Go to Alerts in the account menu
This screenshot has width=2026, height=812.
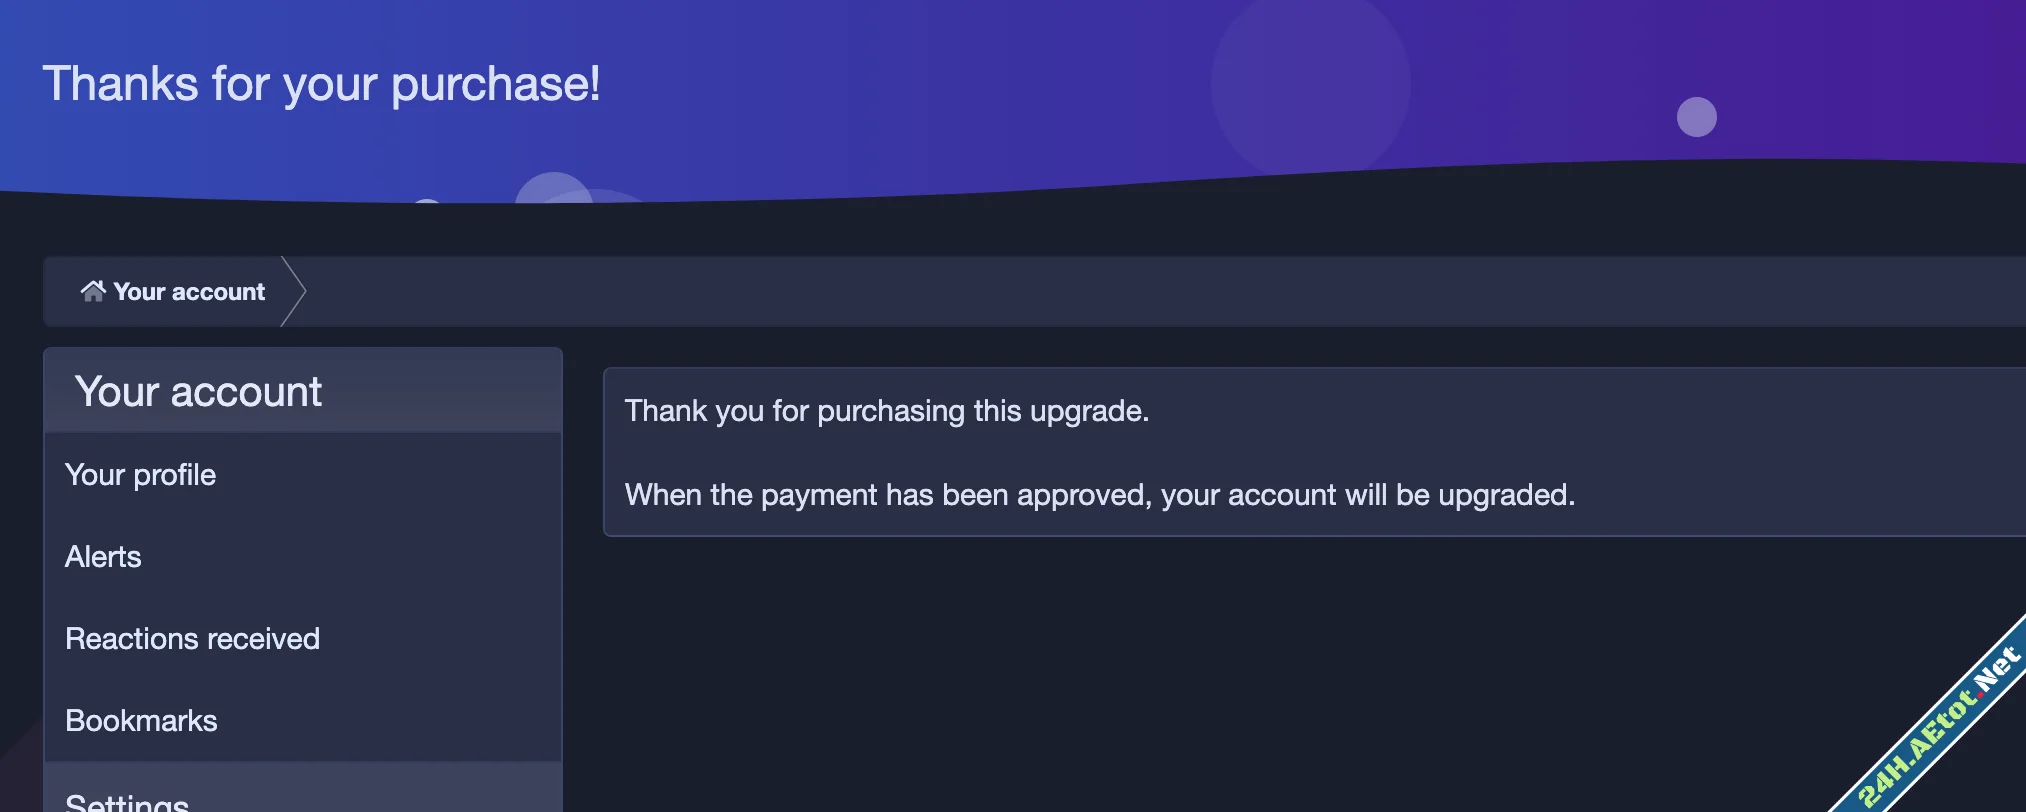click(103, 557)
